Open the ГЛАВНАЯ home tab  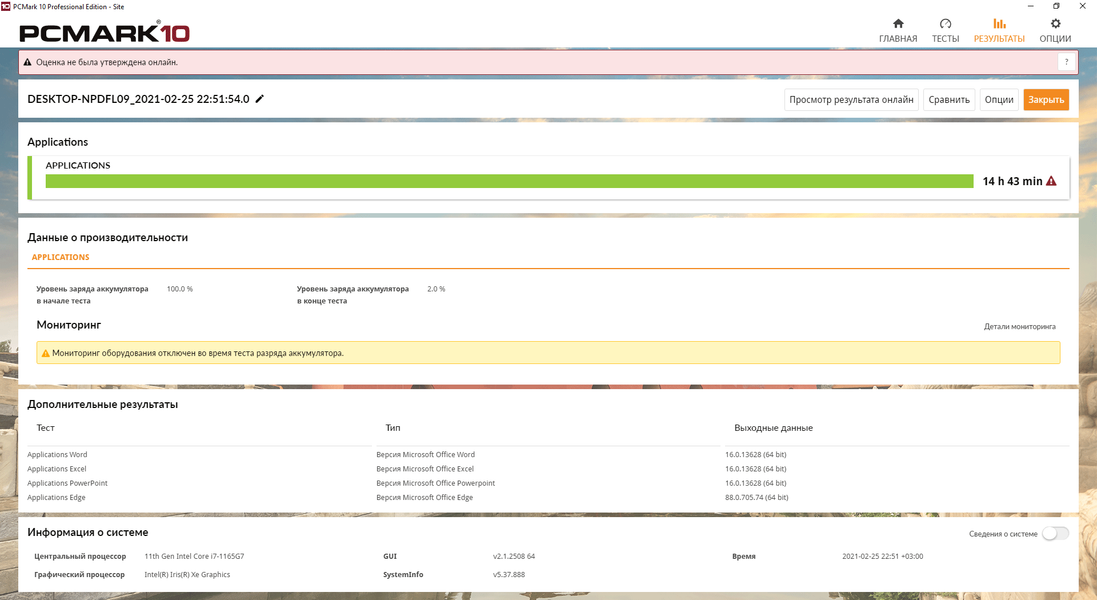click(x=898, y=31)
